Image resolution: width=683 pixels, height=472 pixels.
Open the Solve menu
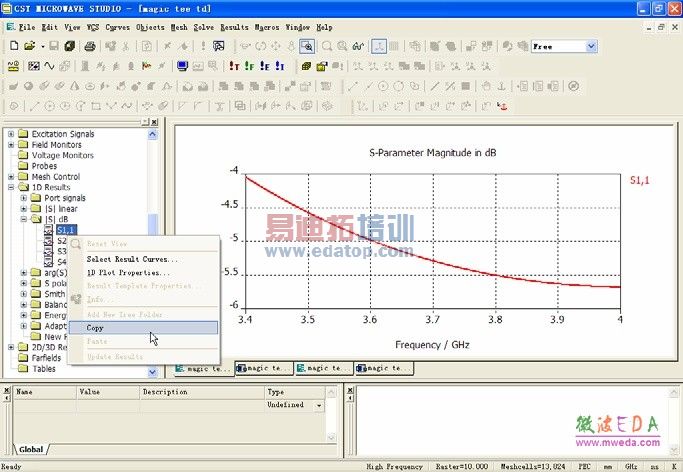coord(203,27)
